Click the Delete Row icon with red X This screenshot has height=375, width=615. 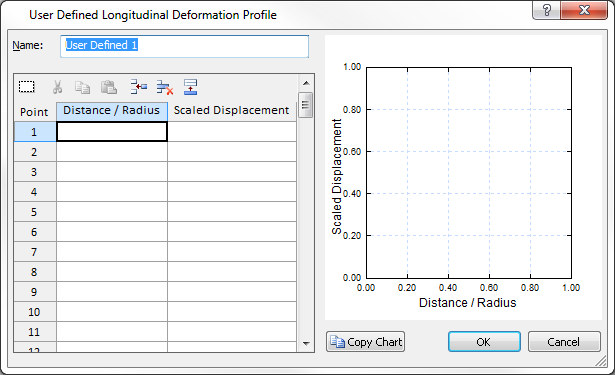point(165,87)
